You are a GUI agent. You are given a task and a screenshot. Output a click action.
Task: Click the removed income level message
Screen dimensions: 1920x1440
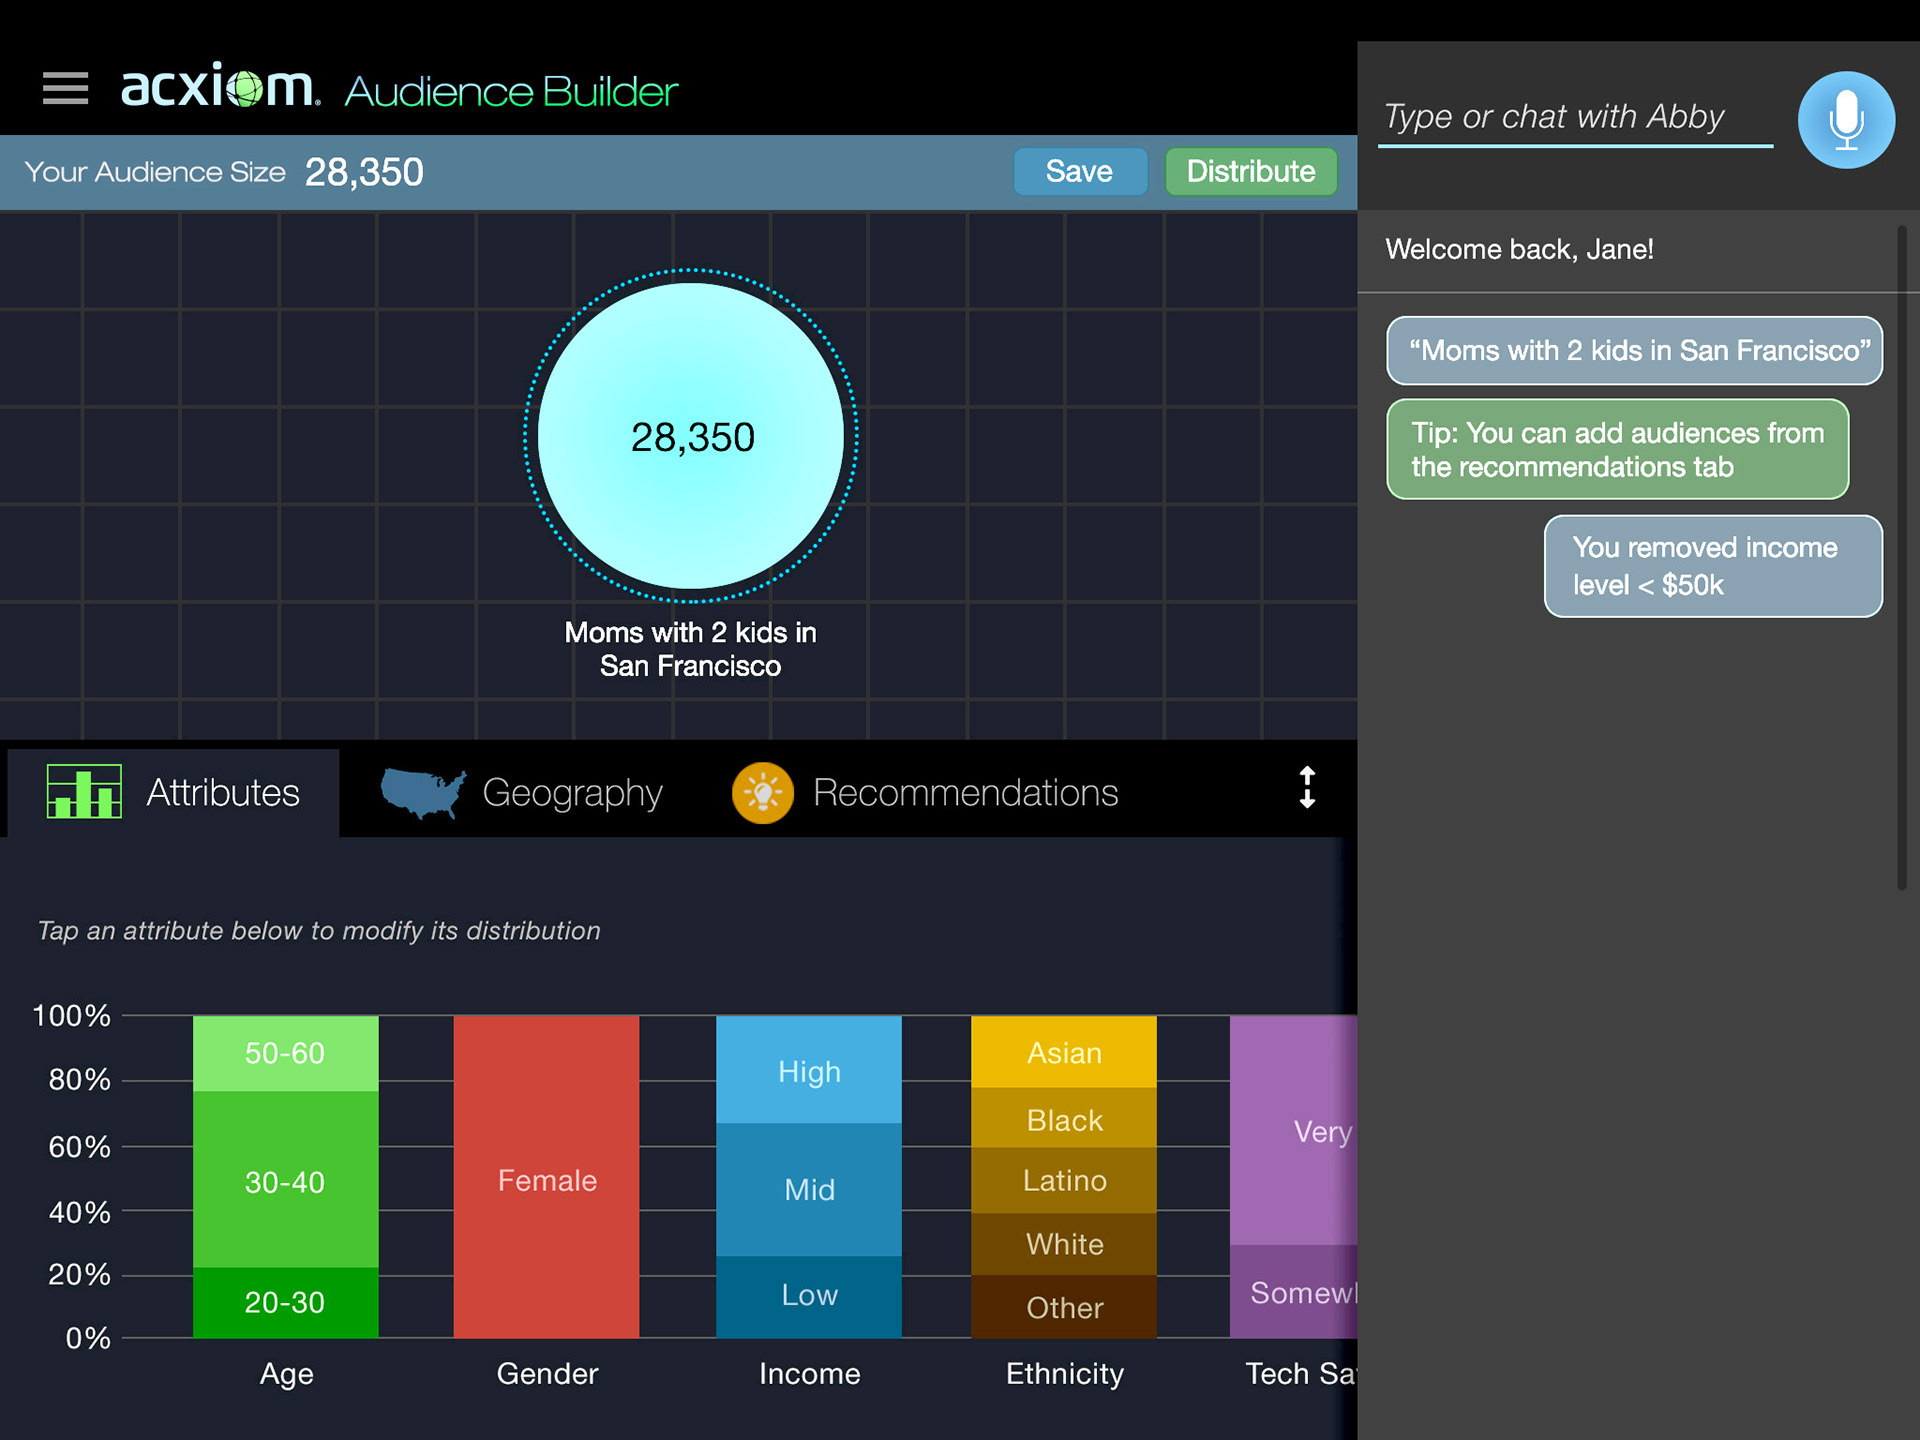(x=1712, y=566)
